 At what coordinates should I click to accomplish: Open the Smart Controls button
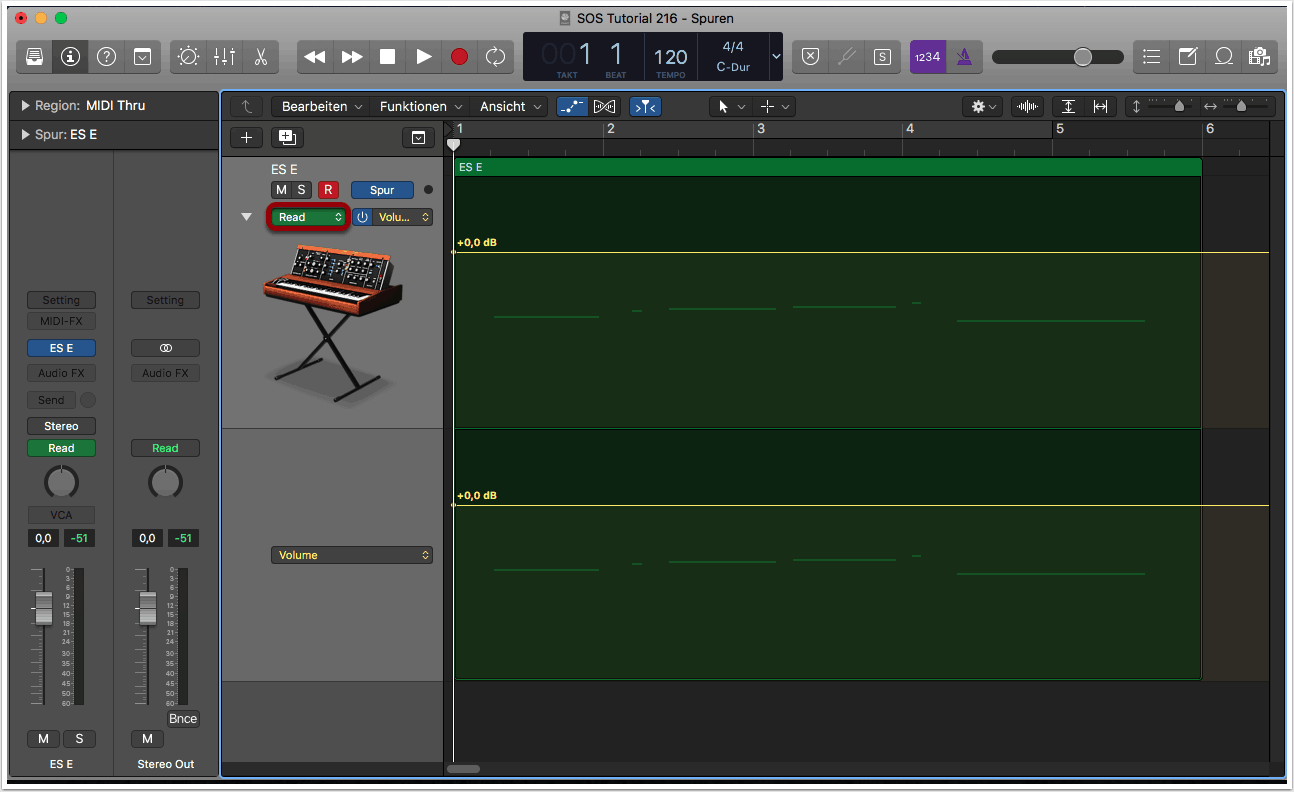tap(188, 57)
